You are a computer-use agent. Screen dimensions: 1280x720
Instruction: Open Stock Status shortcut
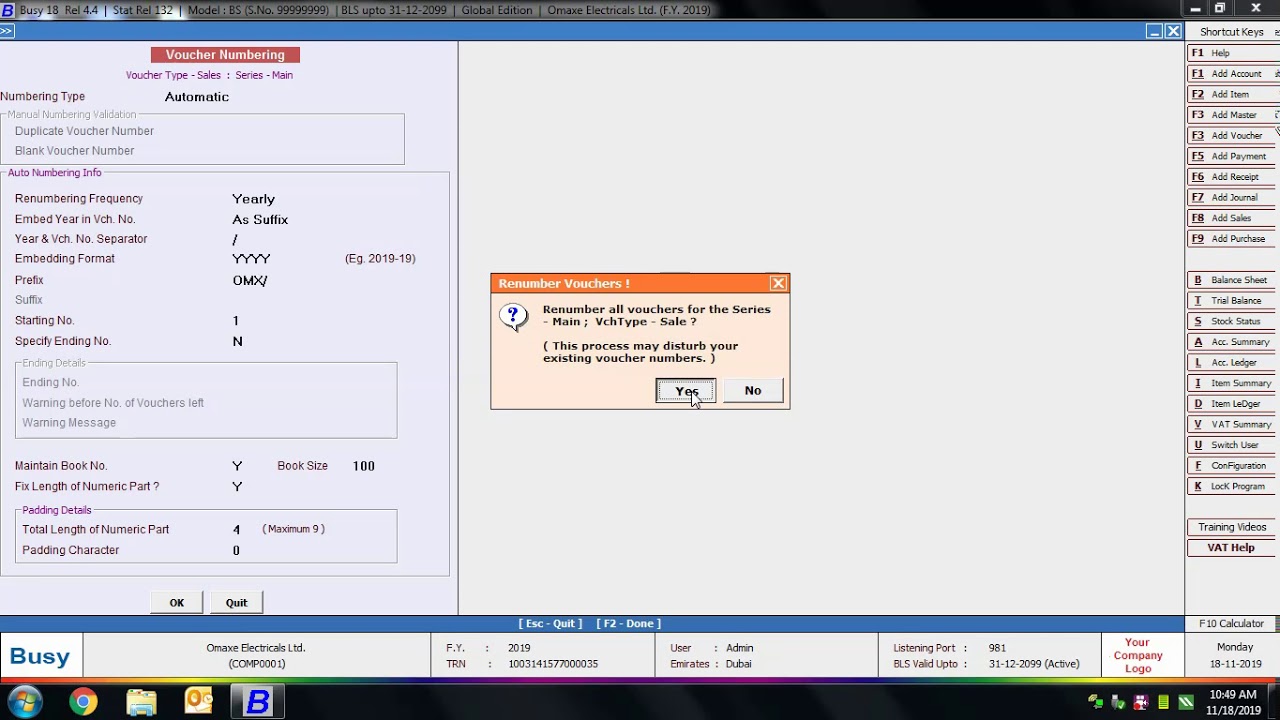(x=1232, y=321)
